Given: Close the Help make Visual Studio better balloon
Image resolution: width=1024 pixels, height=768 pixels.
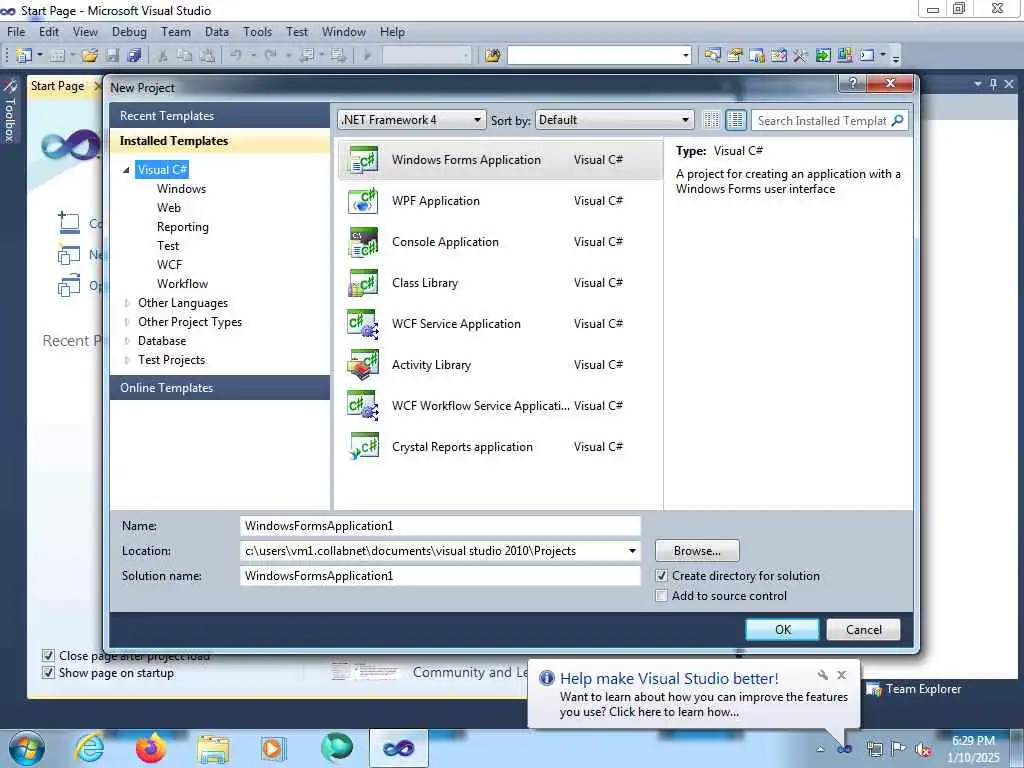Looking at the screenshot, I should pyautogui.click(x=842, y=675).
